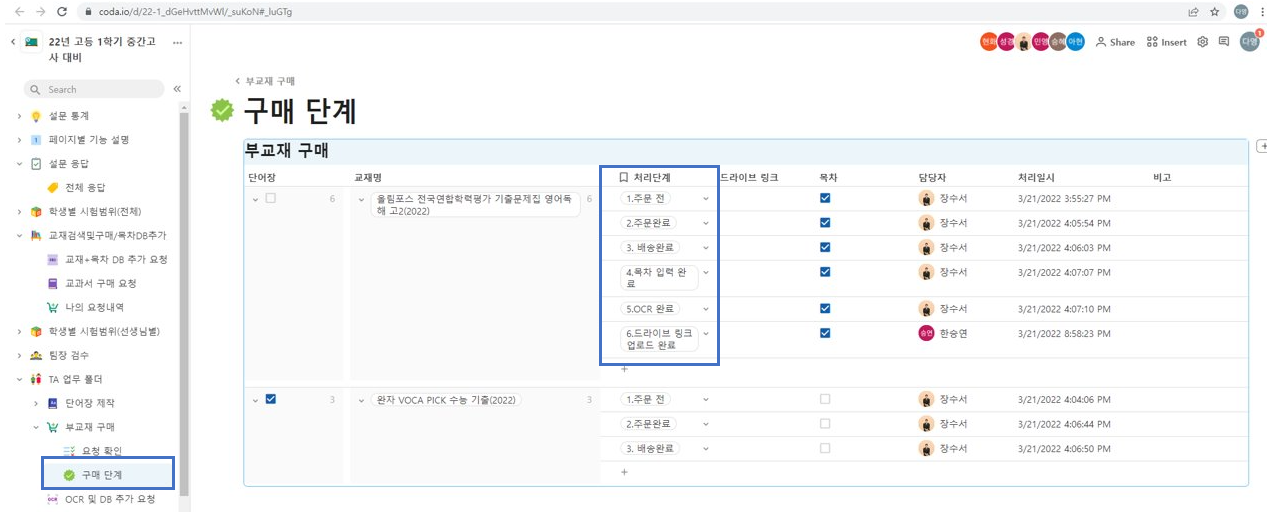Viewport: 1275px width, 518px height.
Task: Collapse the 올림포스 교재명 group chevron
Action: pos(362,199)
